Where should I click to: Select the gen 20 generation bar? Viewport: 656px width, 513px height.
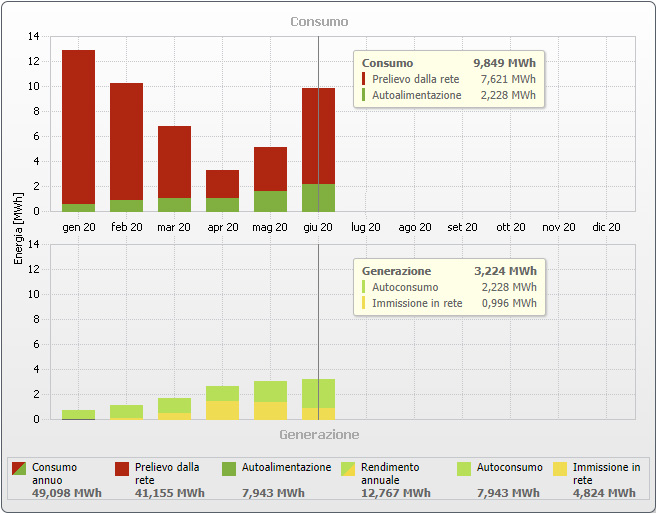click(x=79, y=415)
